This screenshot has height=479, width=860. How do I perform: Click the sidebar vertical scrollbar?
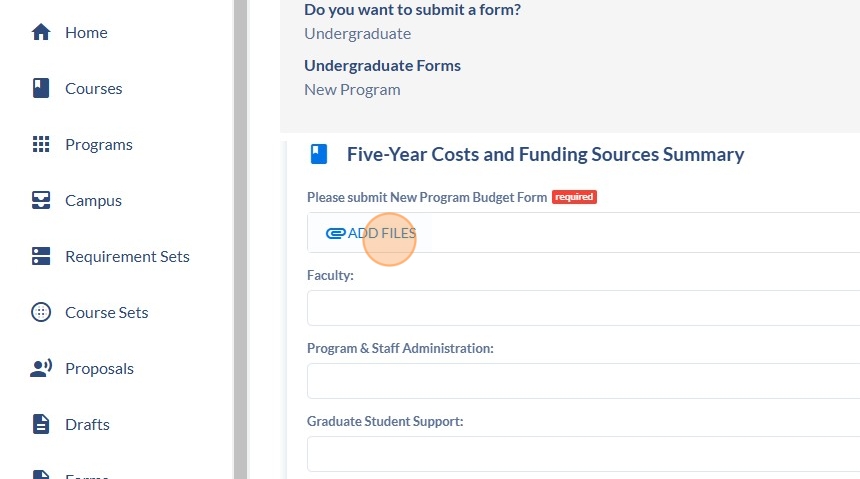[240, 239]
